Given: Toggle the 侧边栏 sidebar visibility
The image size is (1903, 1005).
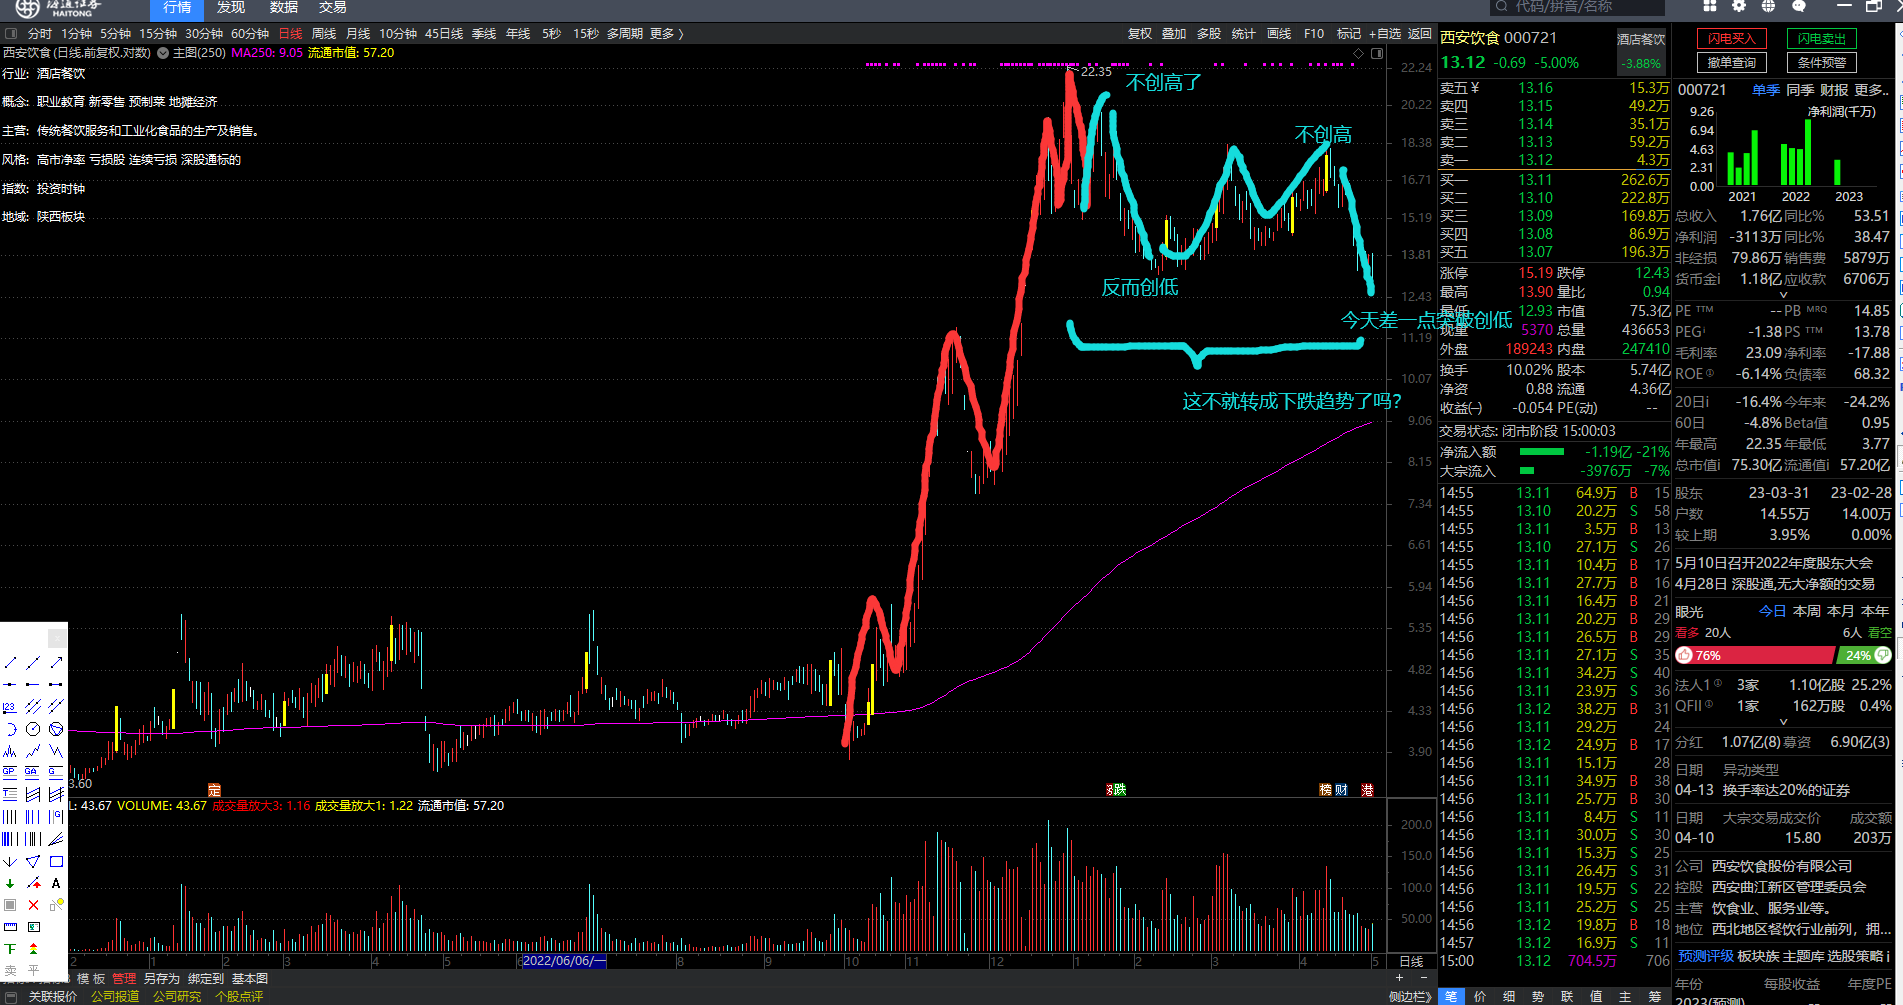Looking at the screenshot, I should click(1409, 996).
